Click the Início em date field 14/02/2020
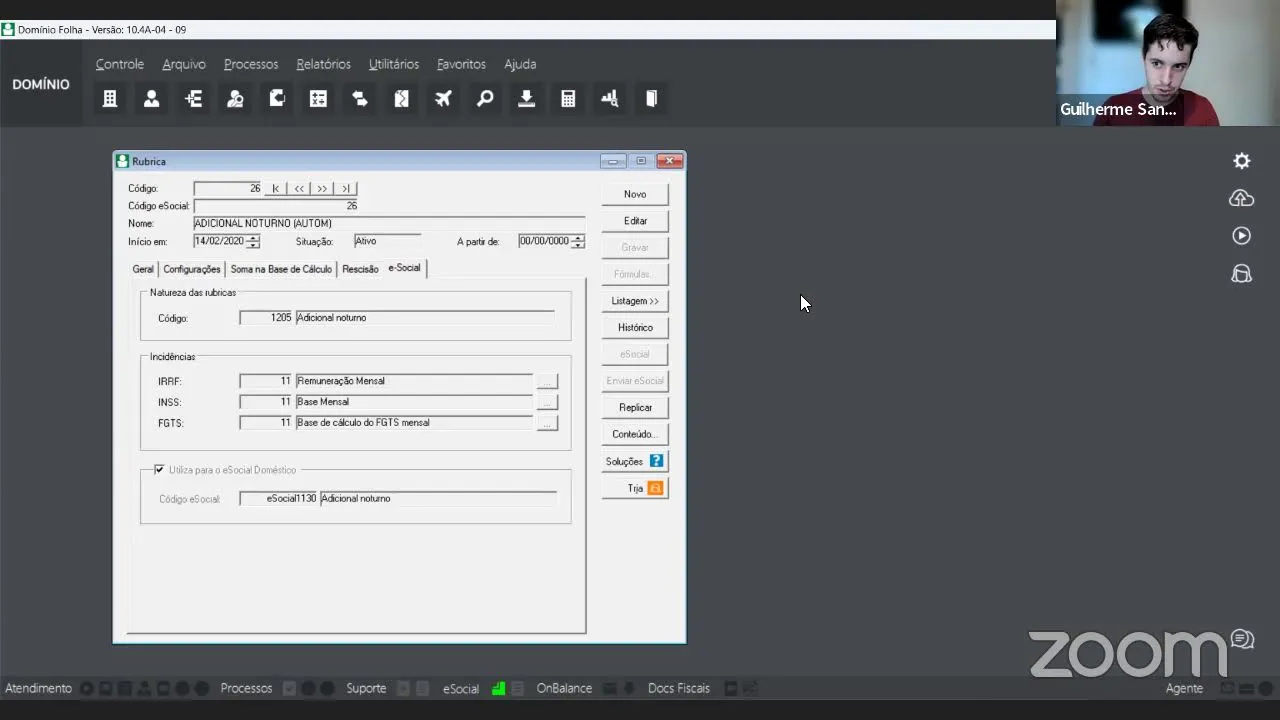 220,241
